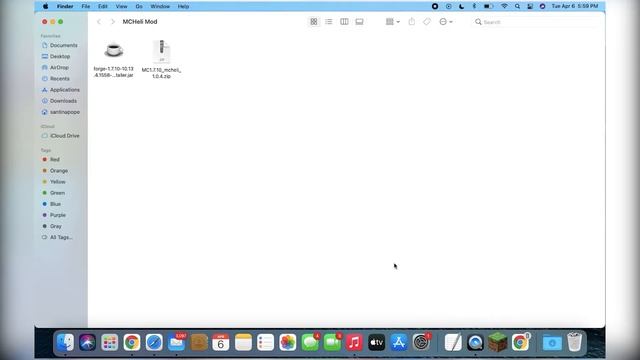
Task: Open the View menu
Action: click(121, 6)
